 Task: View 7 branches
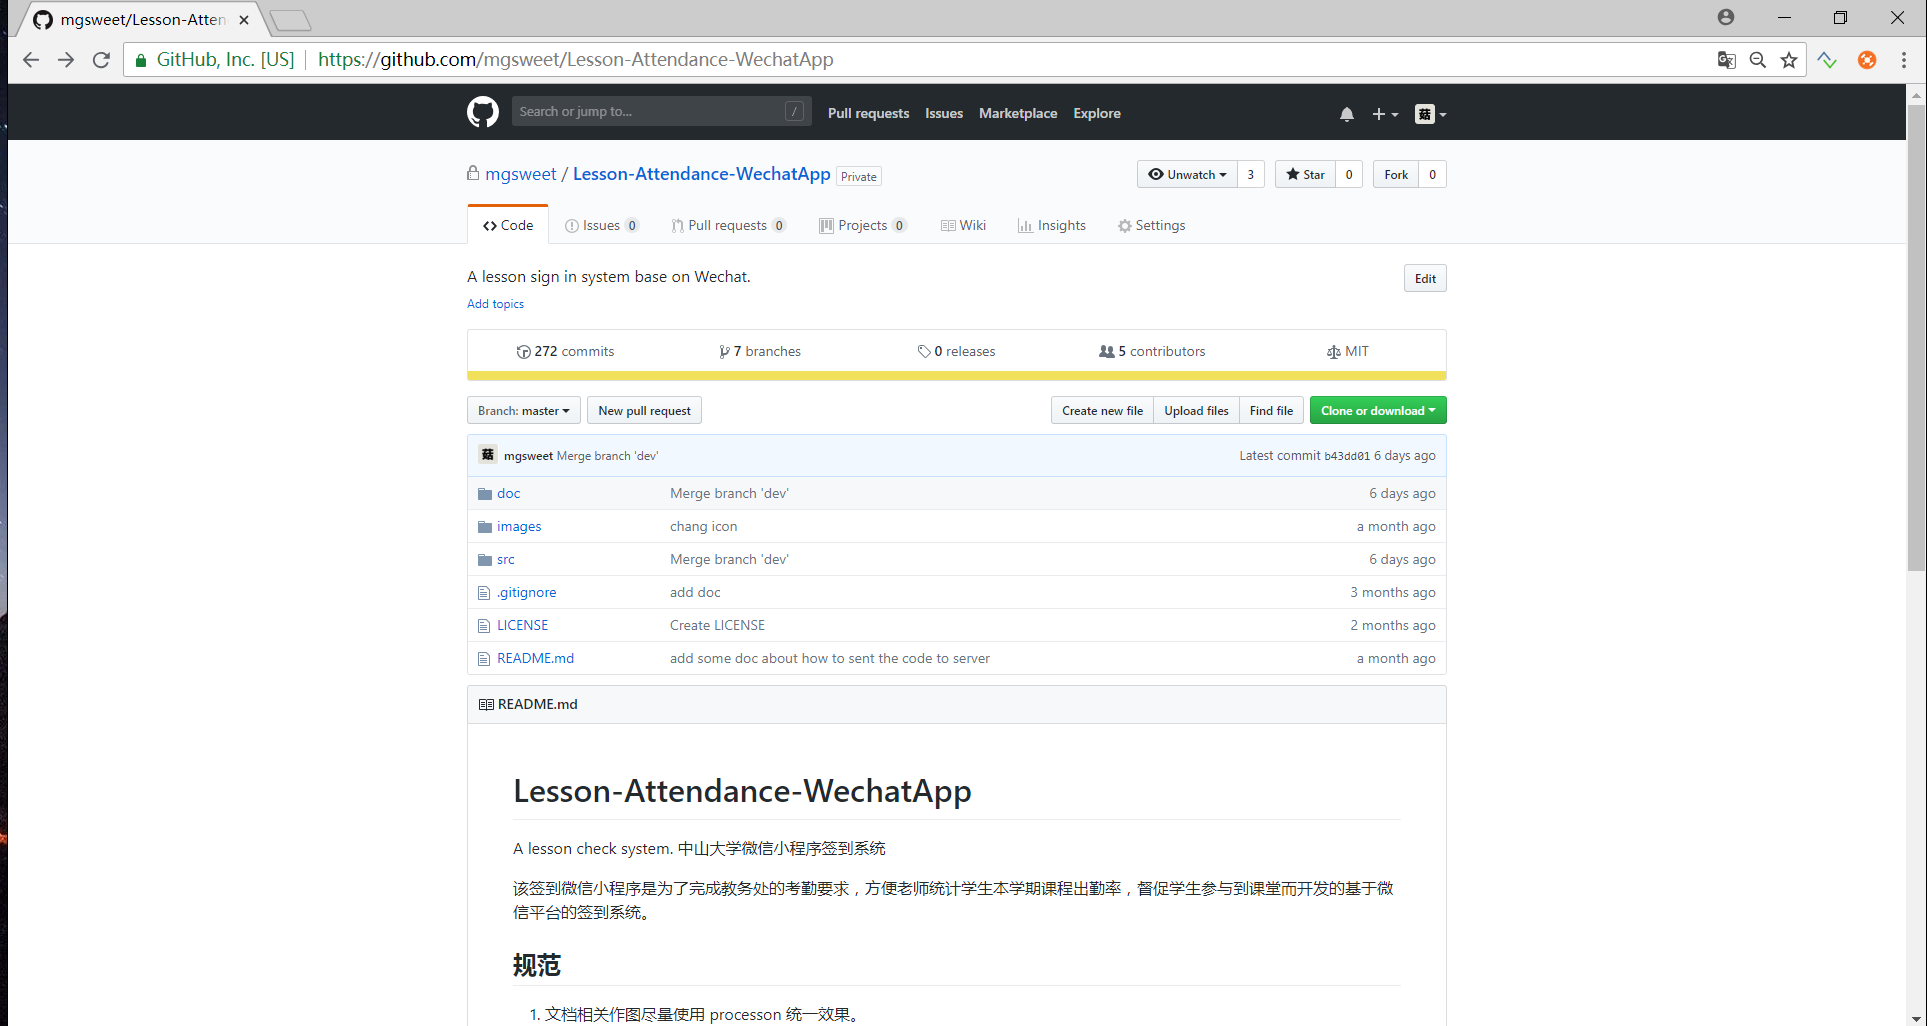pos(760,351)
